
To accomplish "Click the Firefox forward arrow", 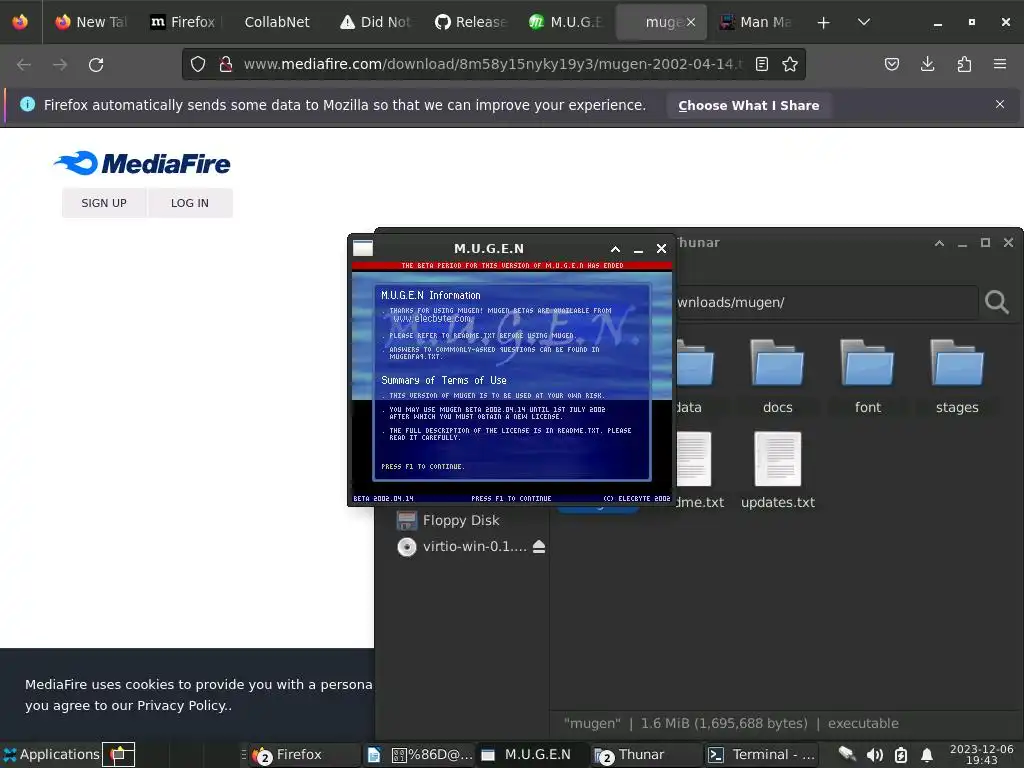I will point(60,65).
